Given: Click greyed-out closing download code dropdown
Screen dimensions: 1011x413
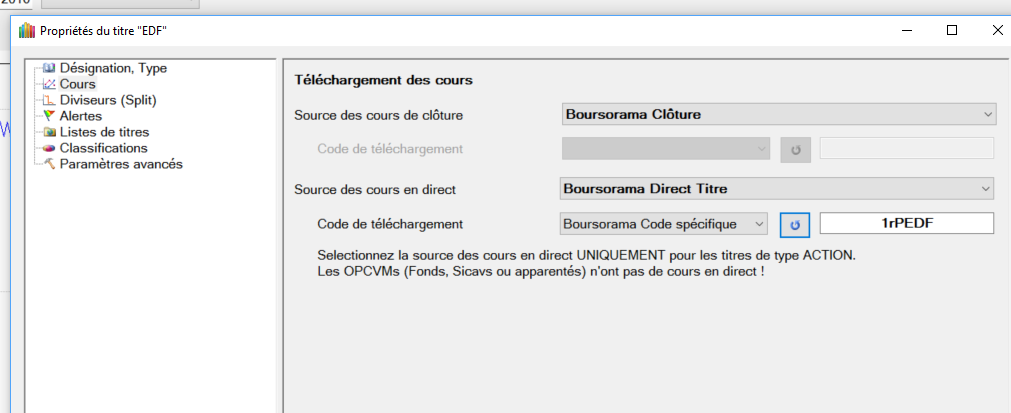Looking at the screenshot, I should click(x=664, y=149).
